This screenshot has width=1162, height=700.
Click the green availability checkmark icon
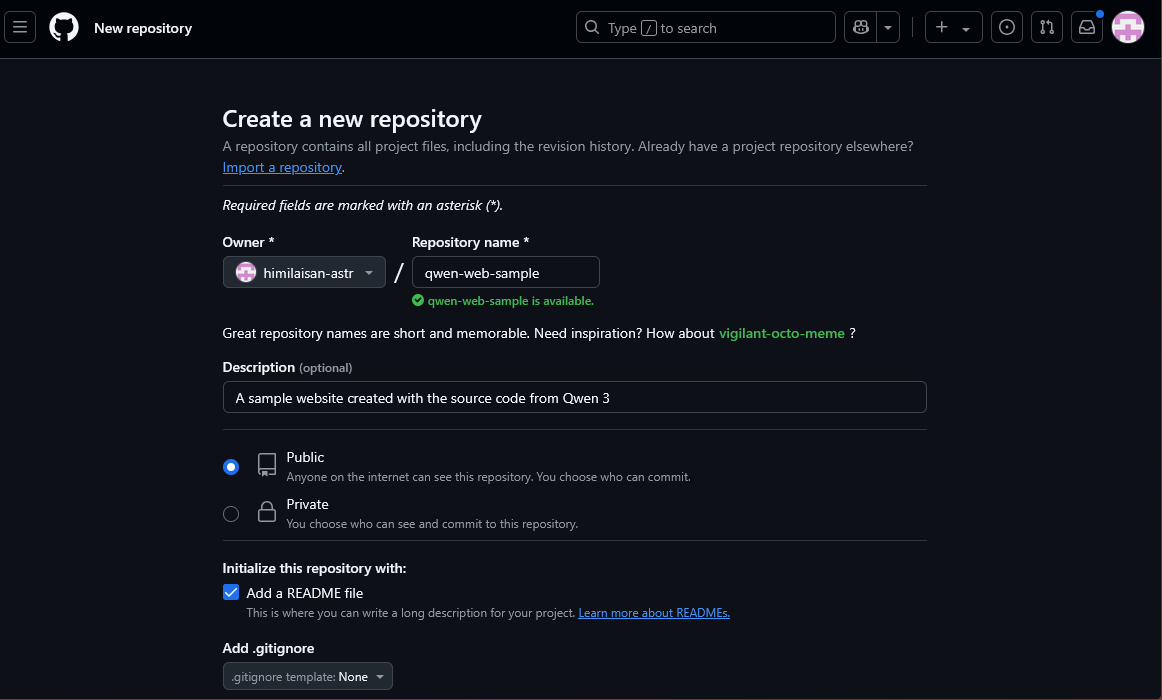point(418,300)
